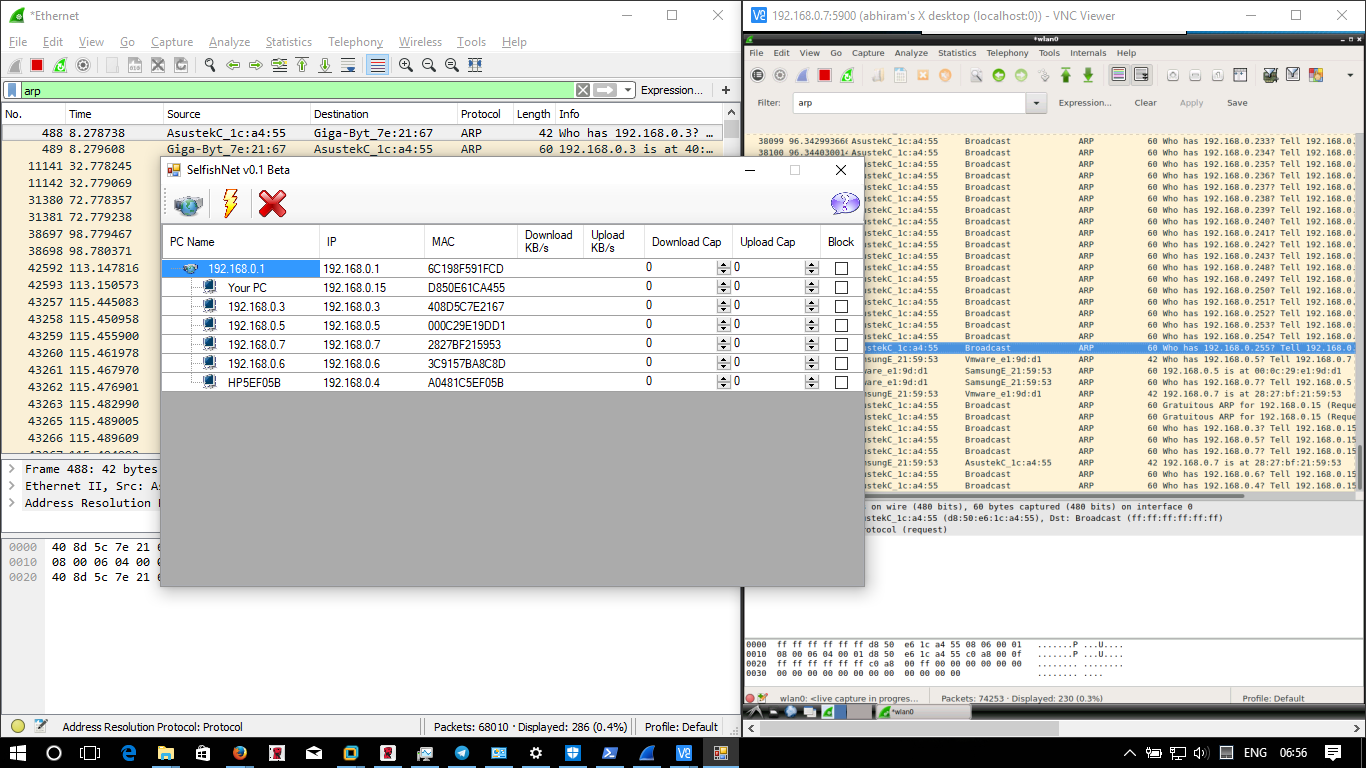Increase Download Cap for 192.168.0.1 row

click(724, 265)
